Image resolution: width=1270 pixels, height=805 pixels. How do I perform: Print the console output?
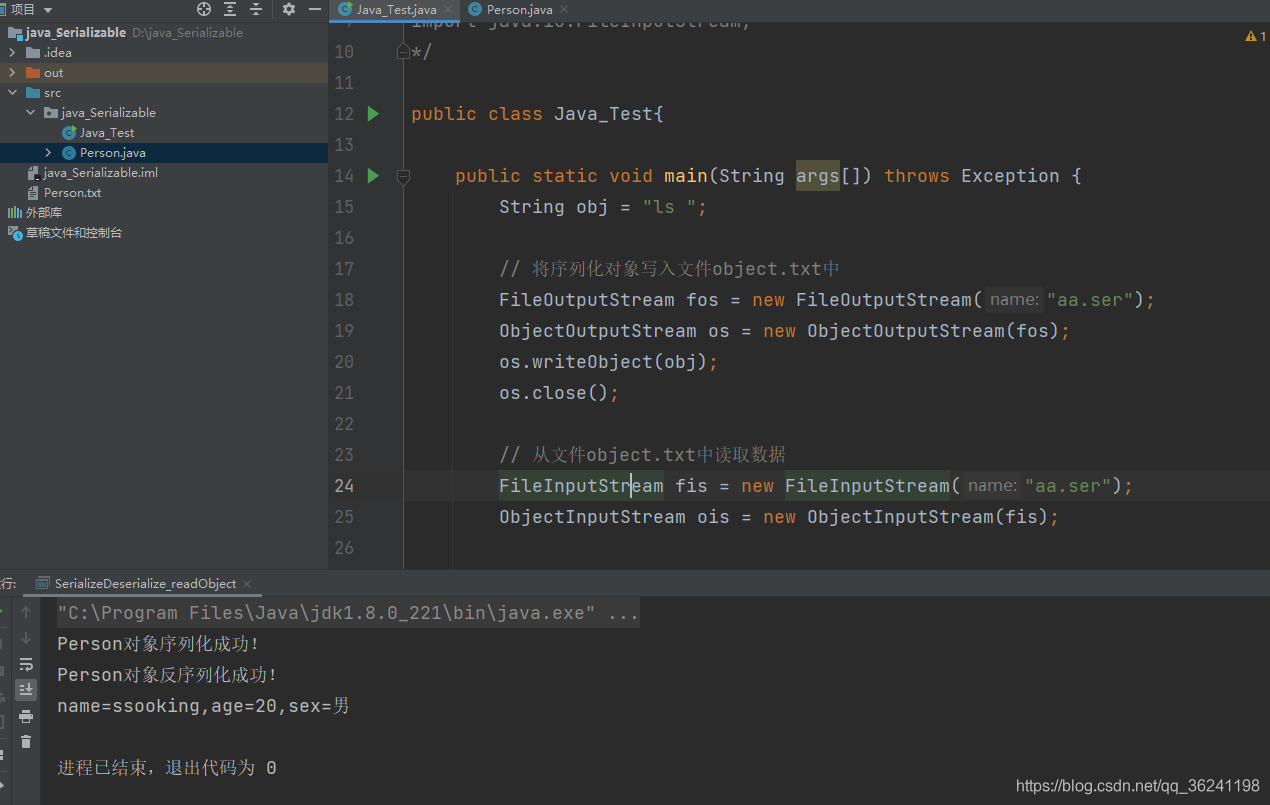coord(26,716)
